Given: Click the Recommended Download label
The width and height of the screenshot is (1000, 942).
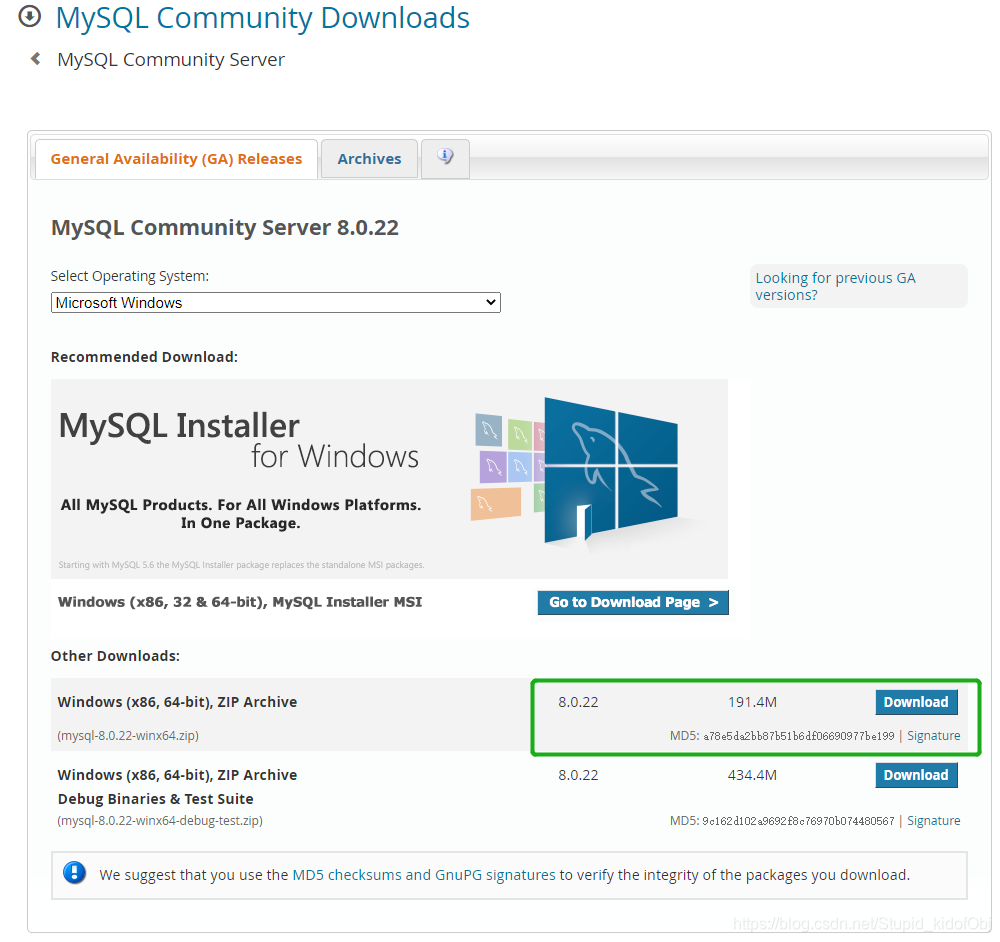Looking at the screenshot, I should point(144,357).
